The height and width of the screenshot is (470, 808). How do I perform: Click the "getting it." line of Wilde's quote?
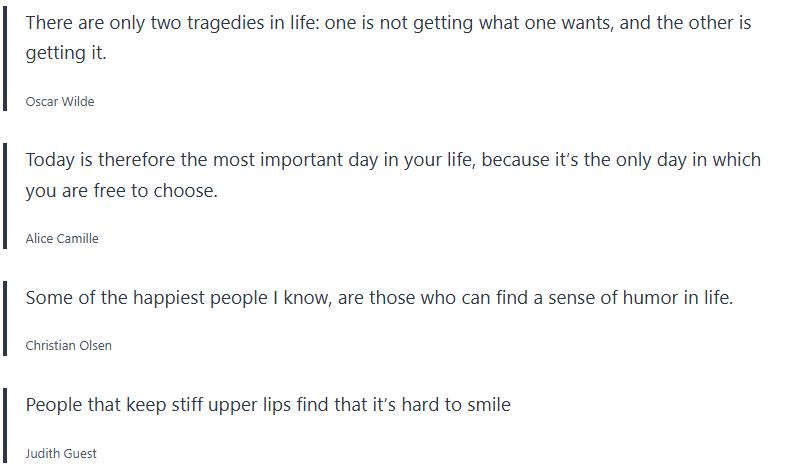point(66,53)
